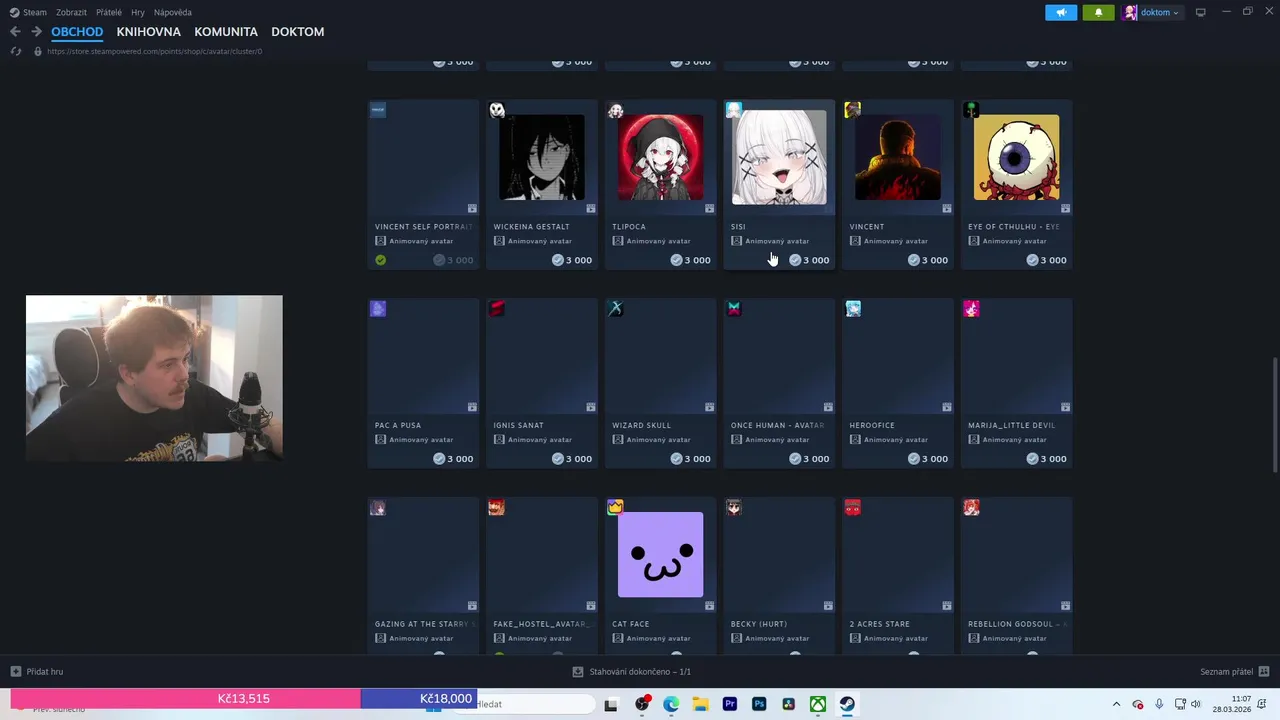Open downloads via Stahování dokončeno status
This screenshot has width=1280, height=720.
(632, 672)
